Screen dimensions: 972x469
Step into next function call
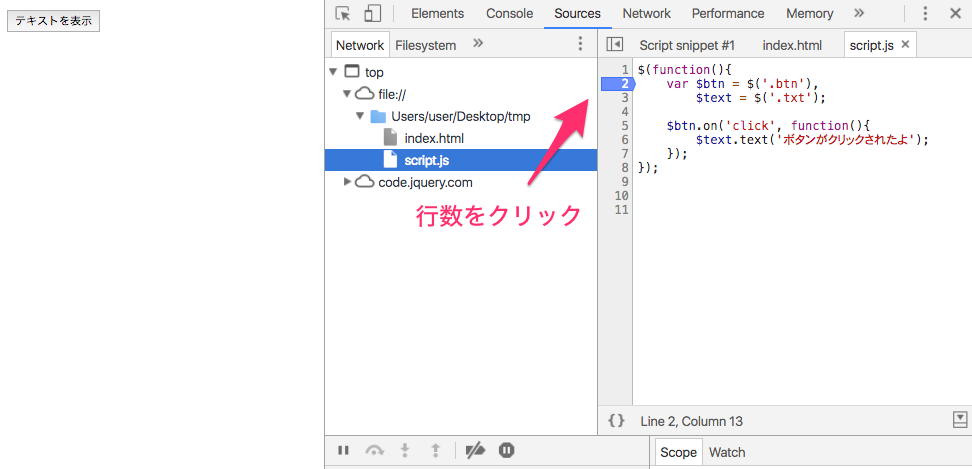pyautogui.click(x=405, y=450)
